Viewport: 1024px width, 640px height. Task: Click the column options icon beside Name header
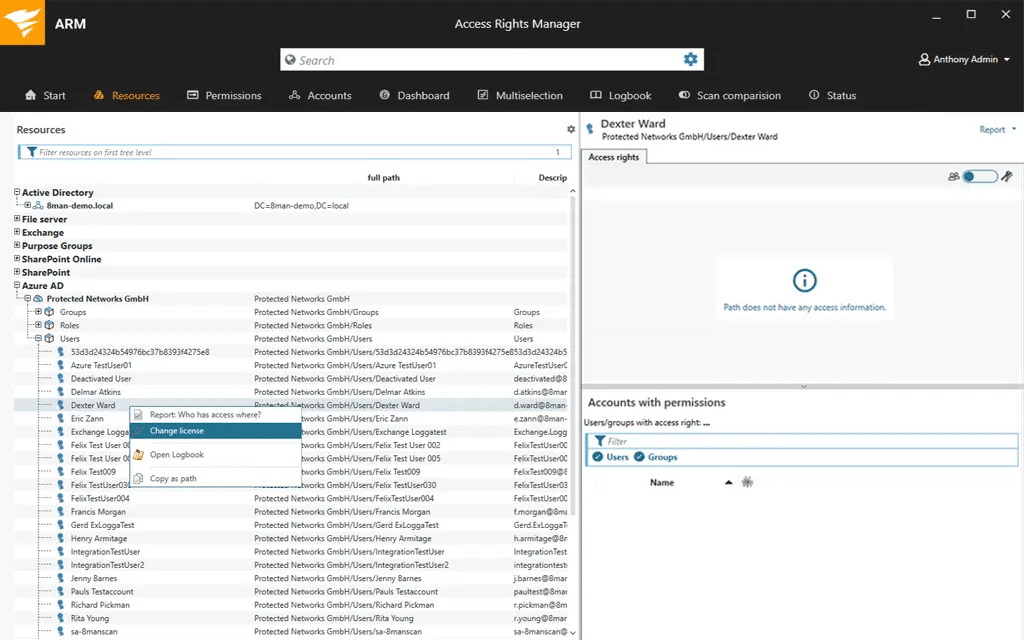click(x=747, y=482)
